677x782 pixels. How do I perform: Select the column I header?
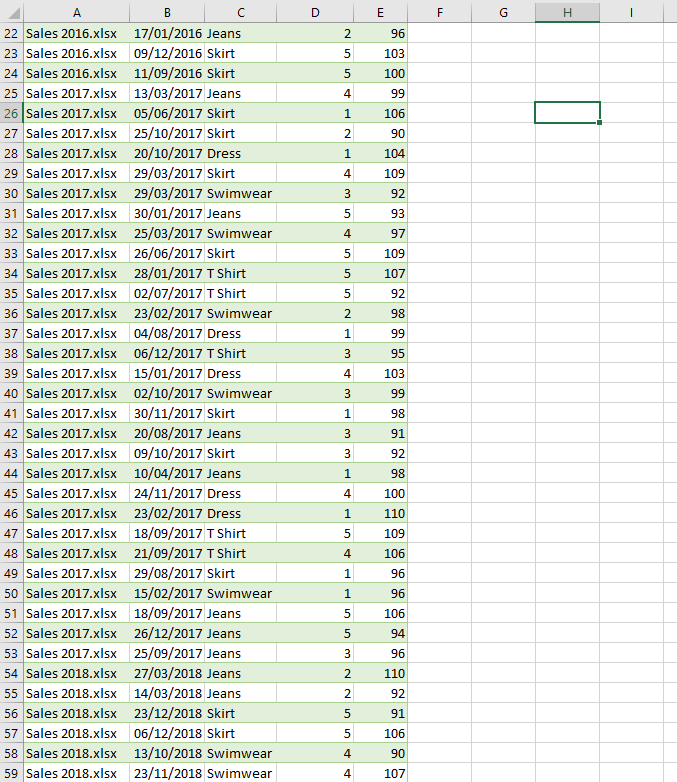pos(632,12)
